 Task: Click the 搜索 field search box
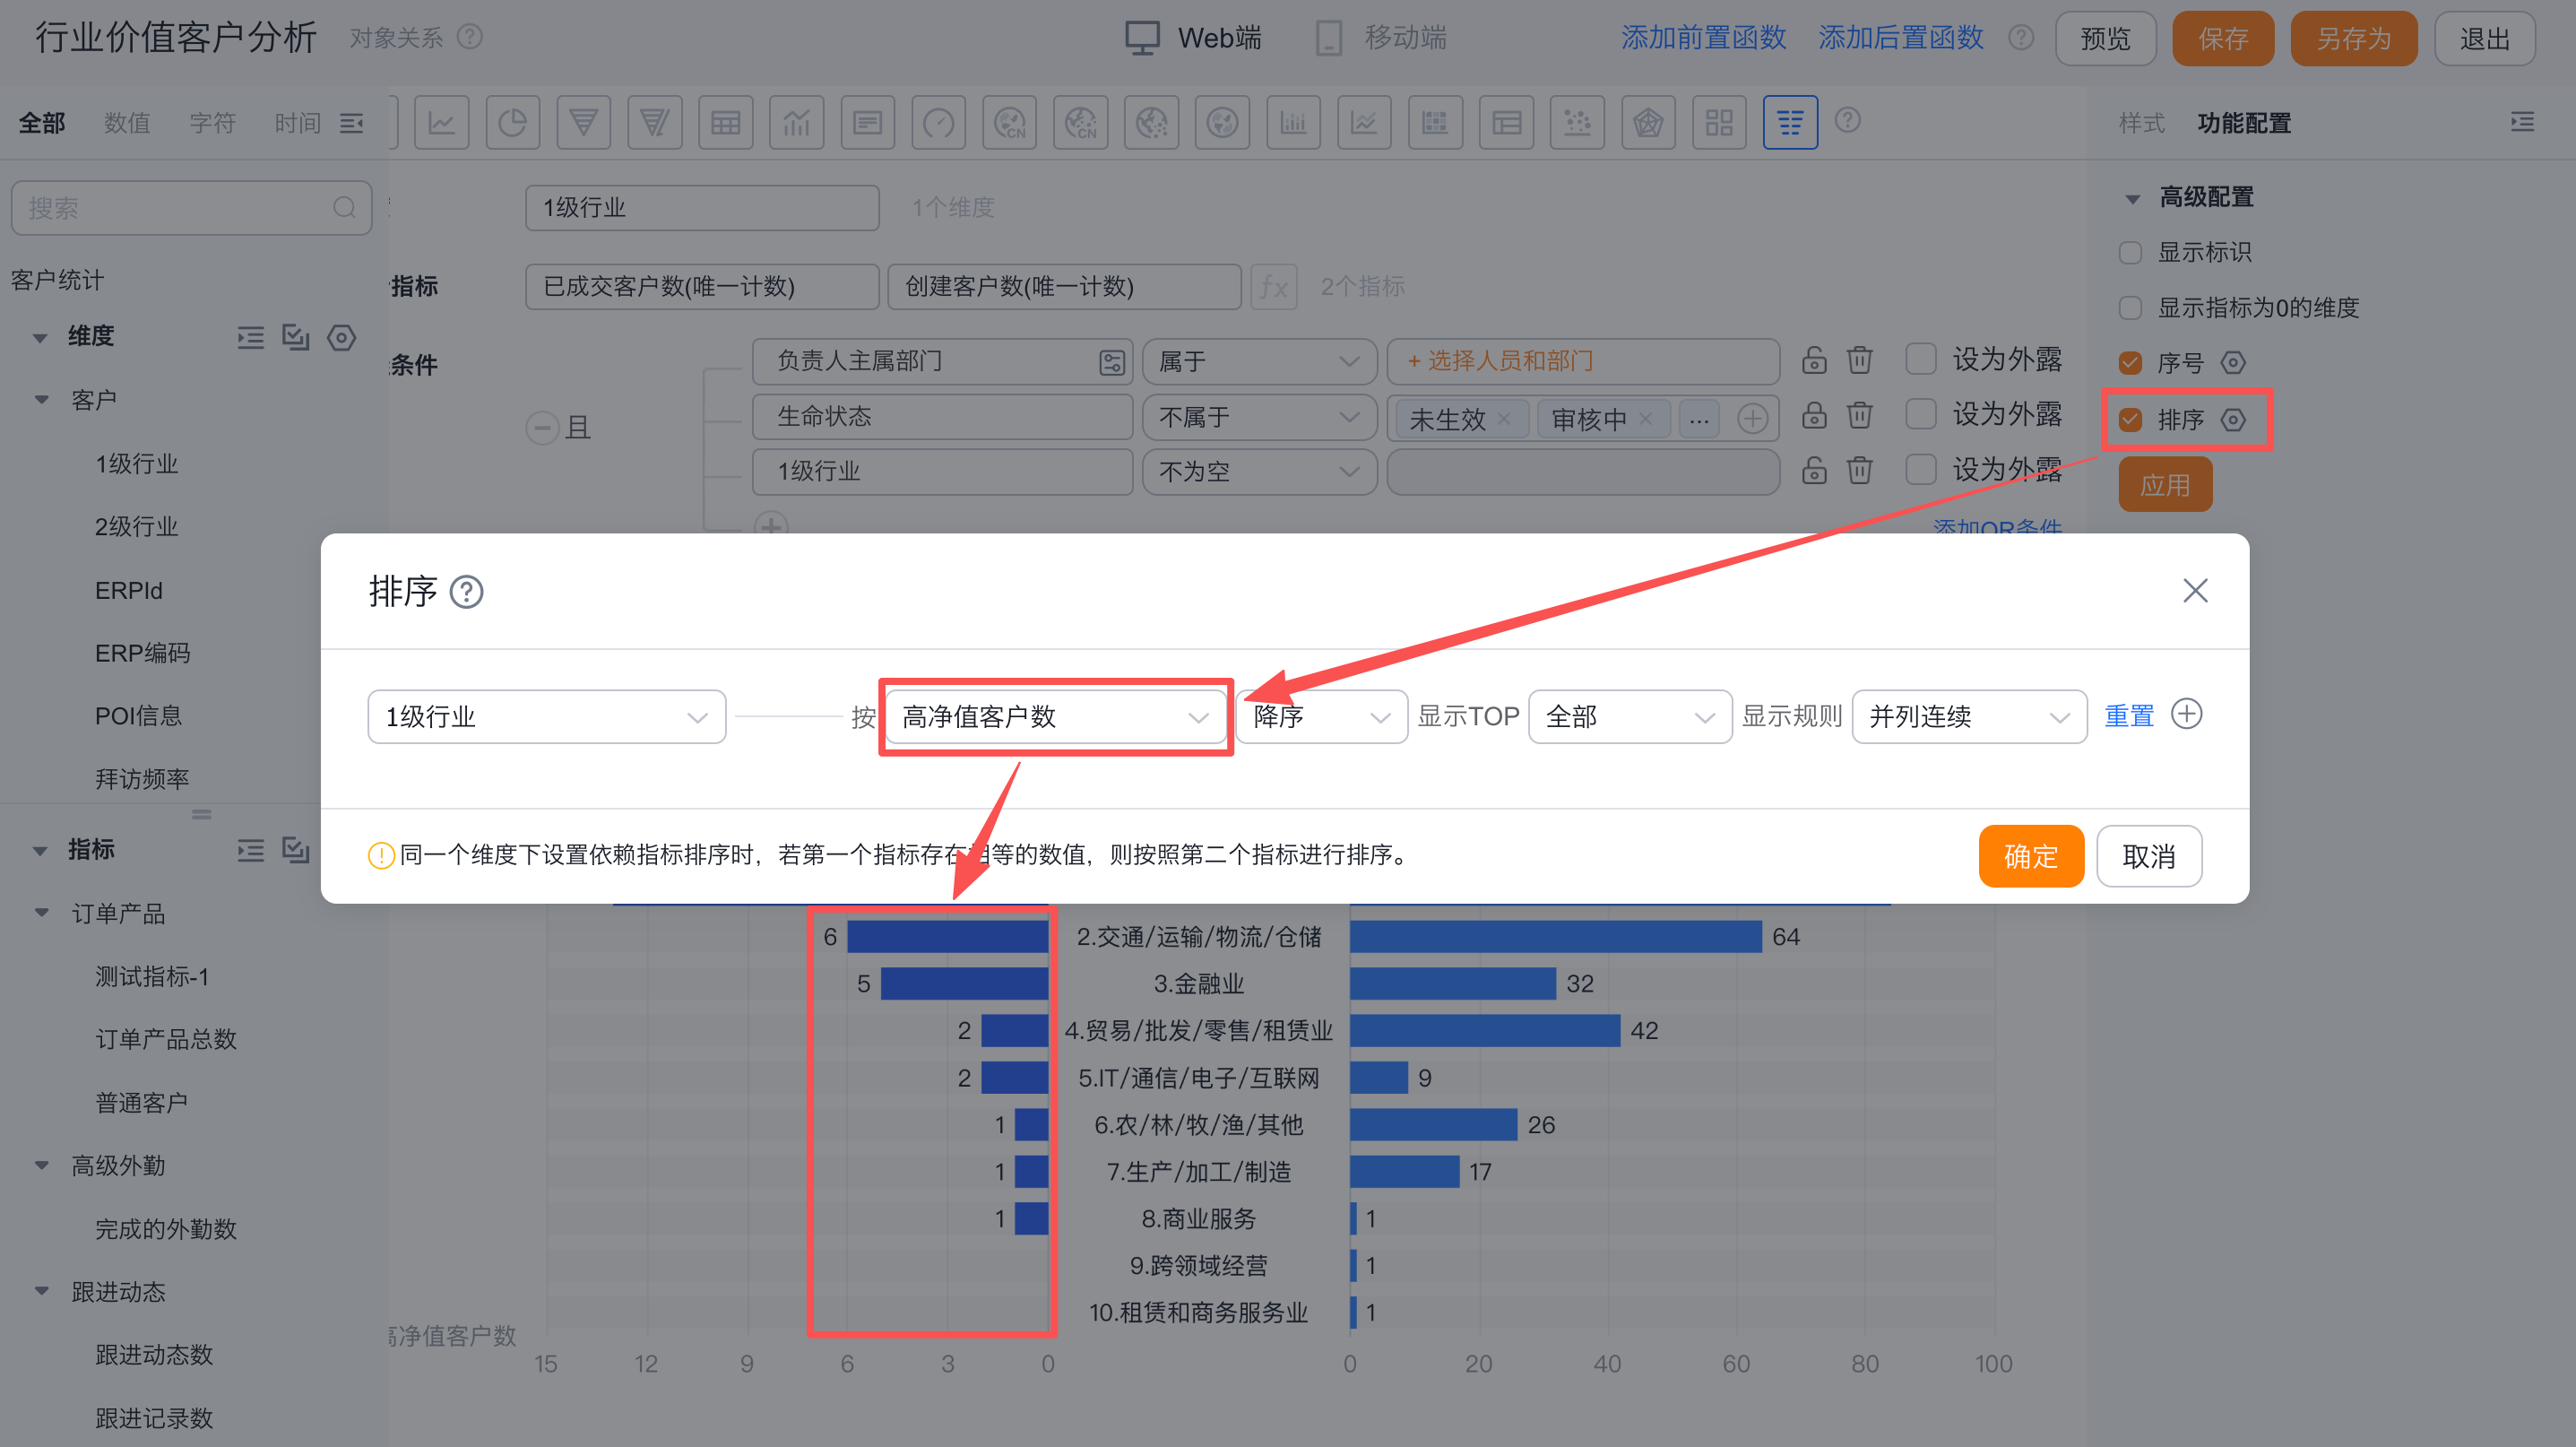[180, 208]
